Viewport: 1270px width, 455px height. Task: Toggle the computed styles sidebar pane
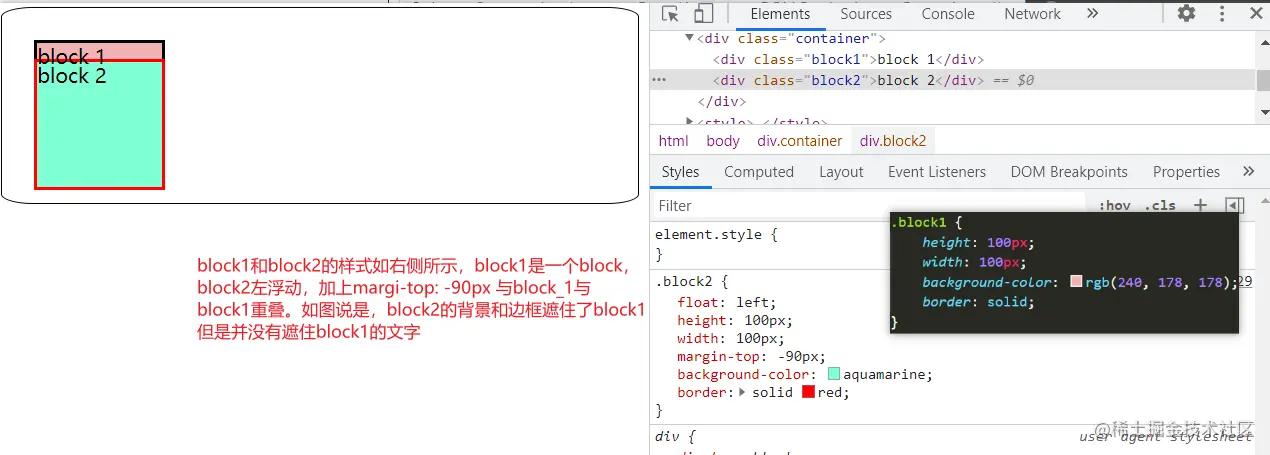1234,205
